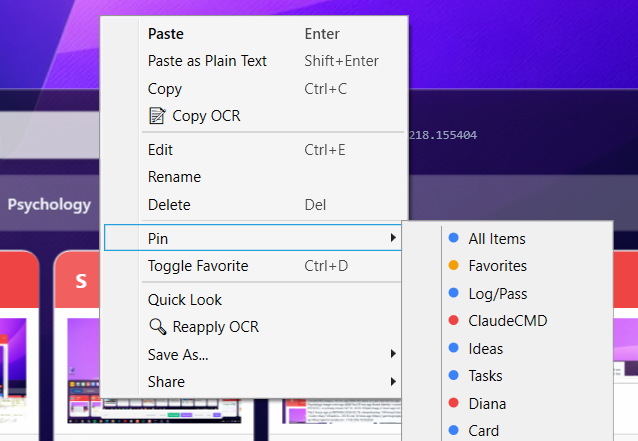Click the Copy OCR notepad icon
The width and height of the screenshot is (638, 441).
pyautogui.click(x=156, y=116)
